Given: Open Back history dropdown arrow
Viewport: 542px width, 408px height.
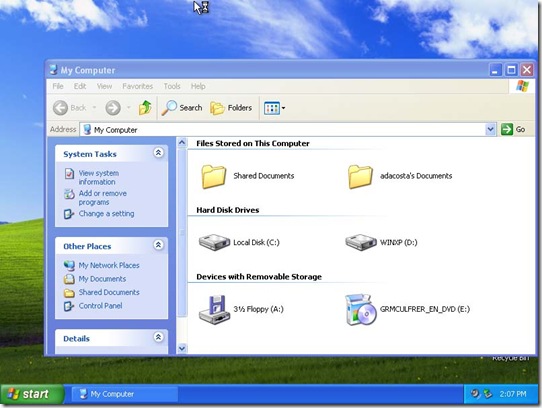Looking at the screenshot, I should pos(94,108).
